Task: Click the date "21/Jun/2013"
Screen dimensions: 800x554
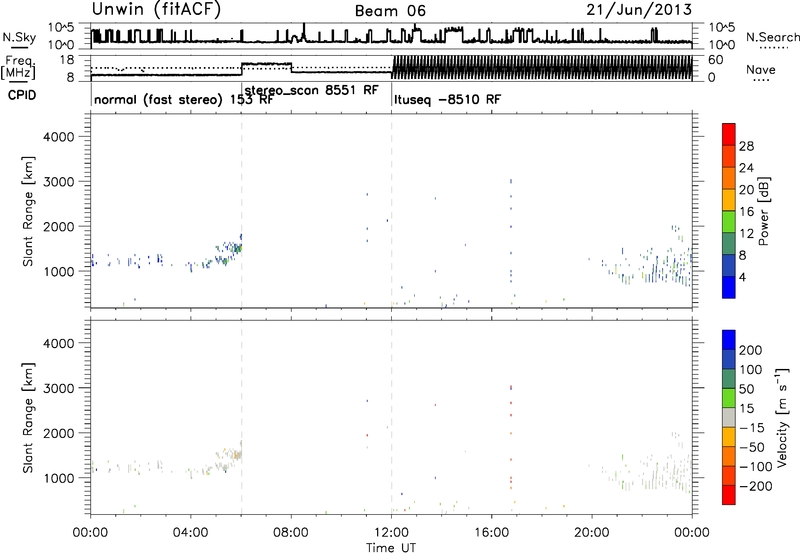Action: [639, 9]
